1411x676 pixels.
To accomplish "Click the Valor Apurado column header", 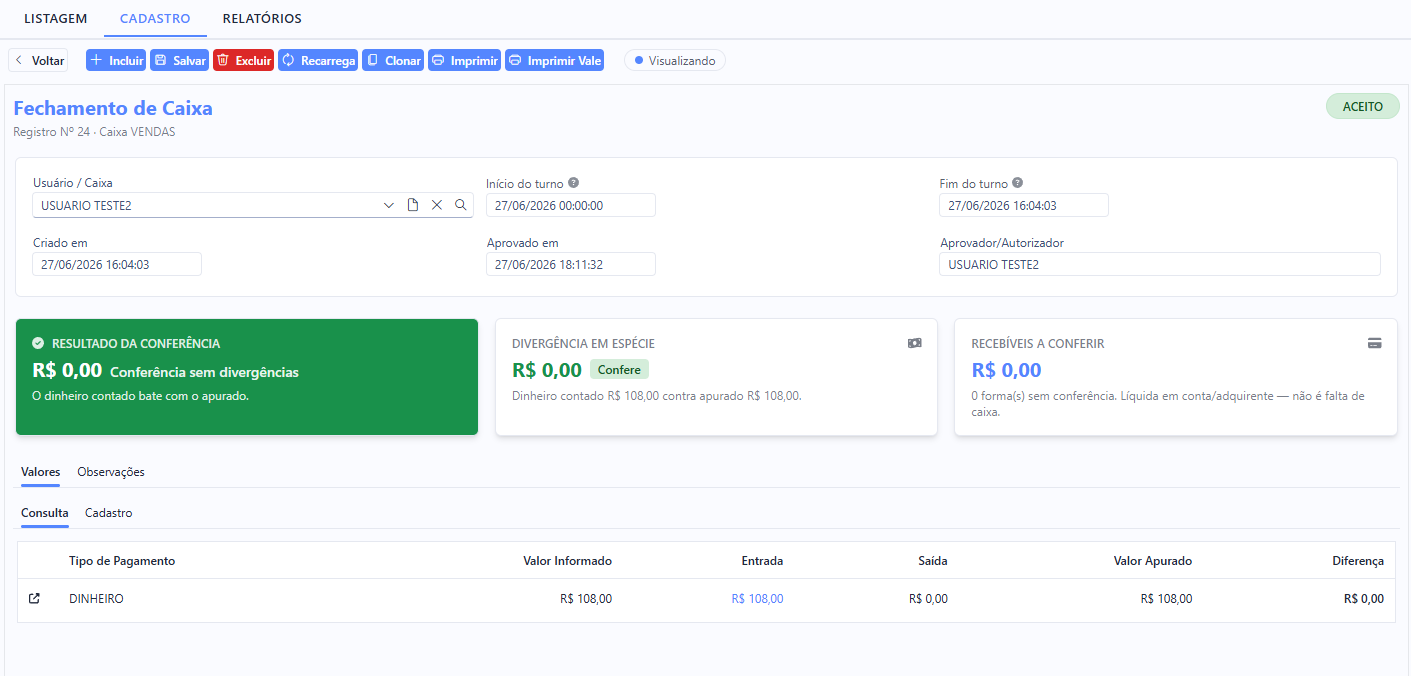I will click(1153, 561).
